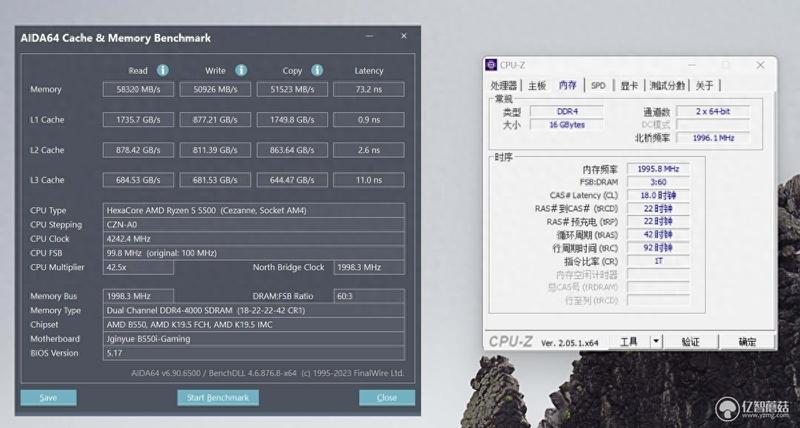Screen dimensions: 800x428
Task: Click the 2 x 64-bit channel field
Action: point(713,111)
